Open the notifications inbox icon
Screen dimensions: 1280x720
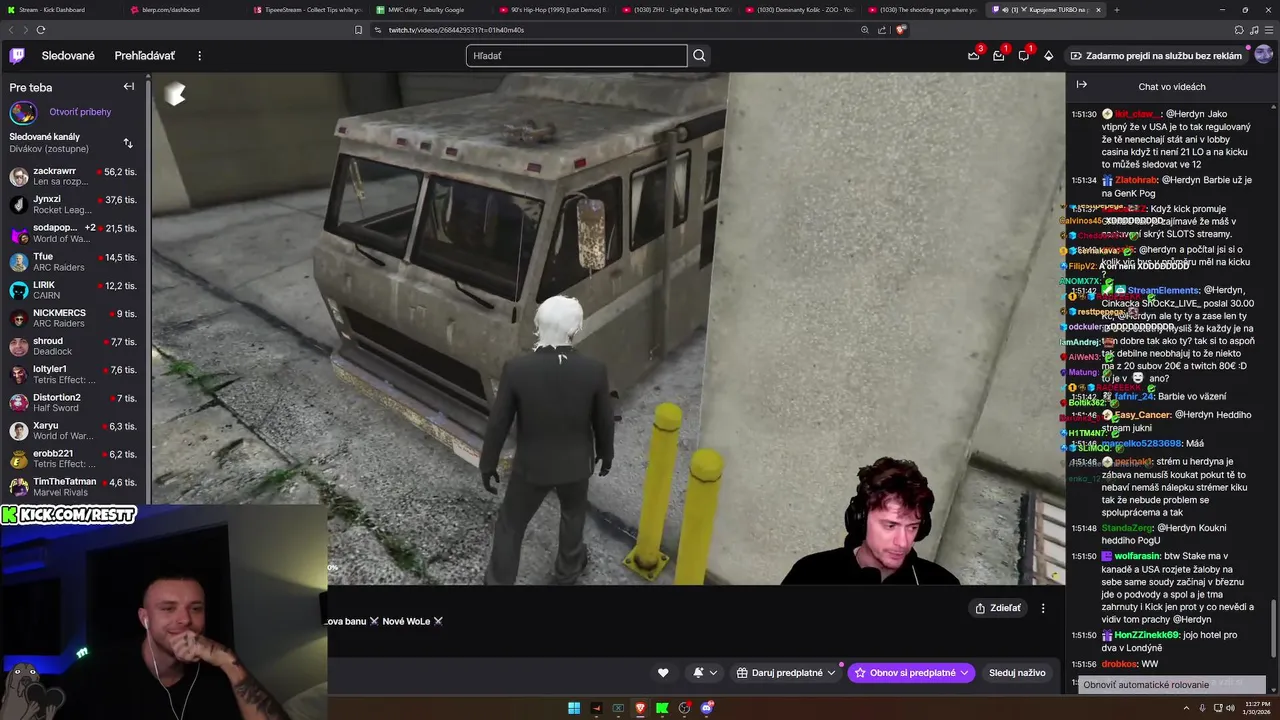(998, 56)
